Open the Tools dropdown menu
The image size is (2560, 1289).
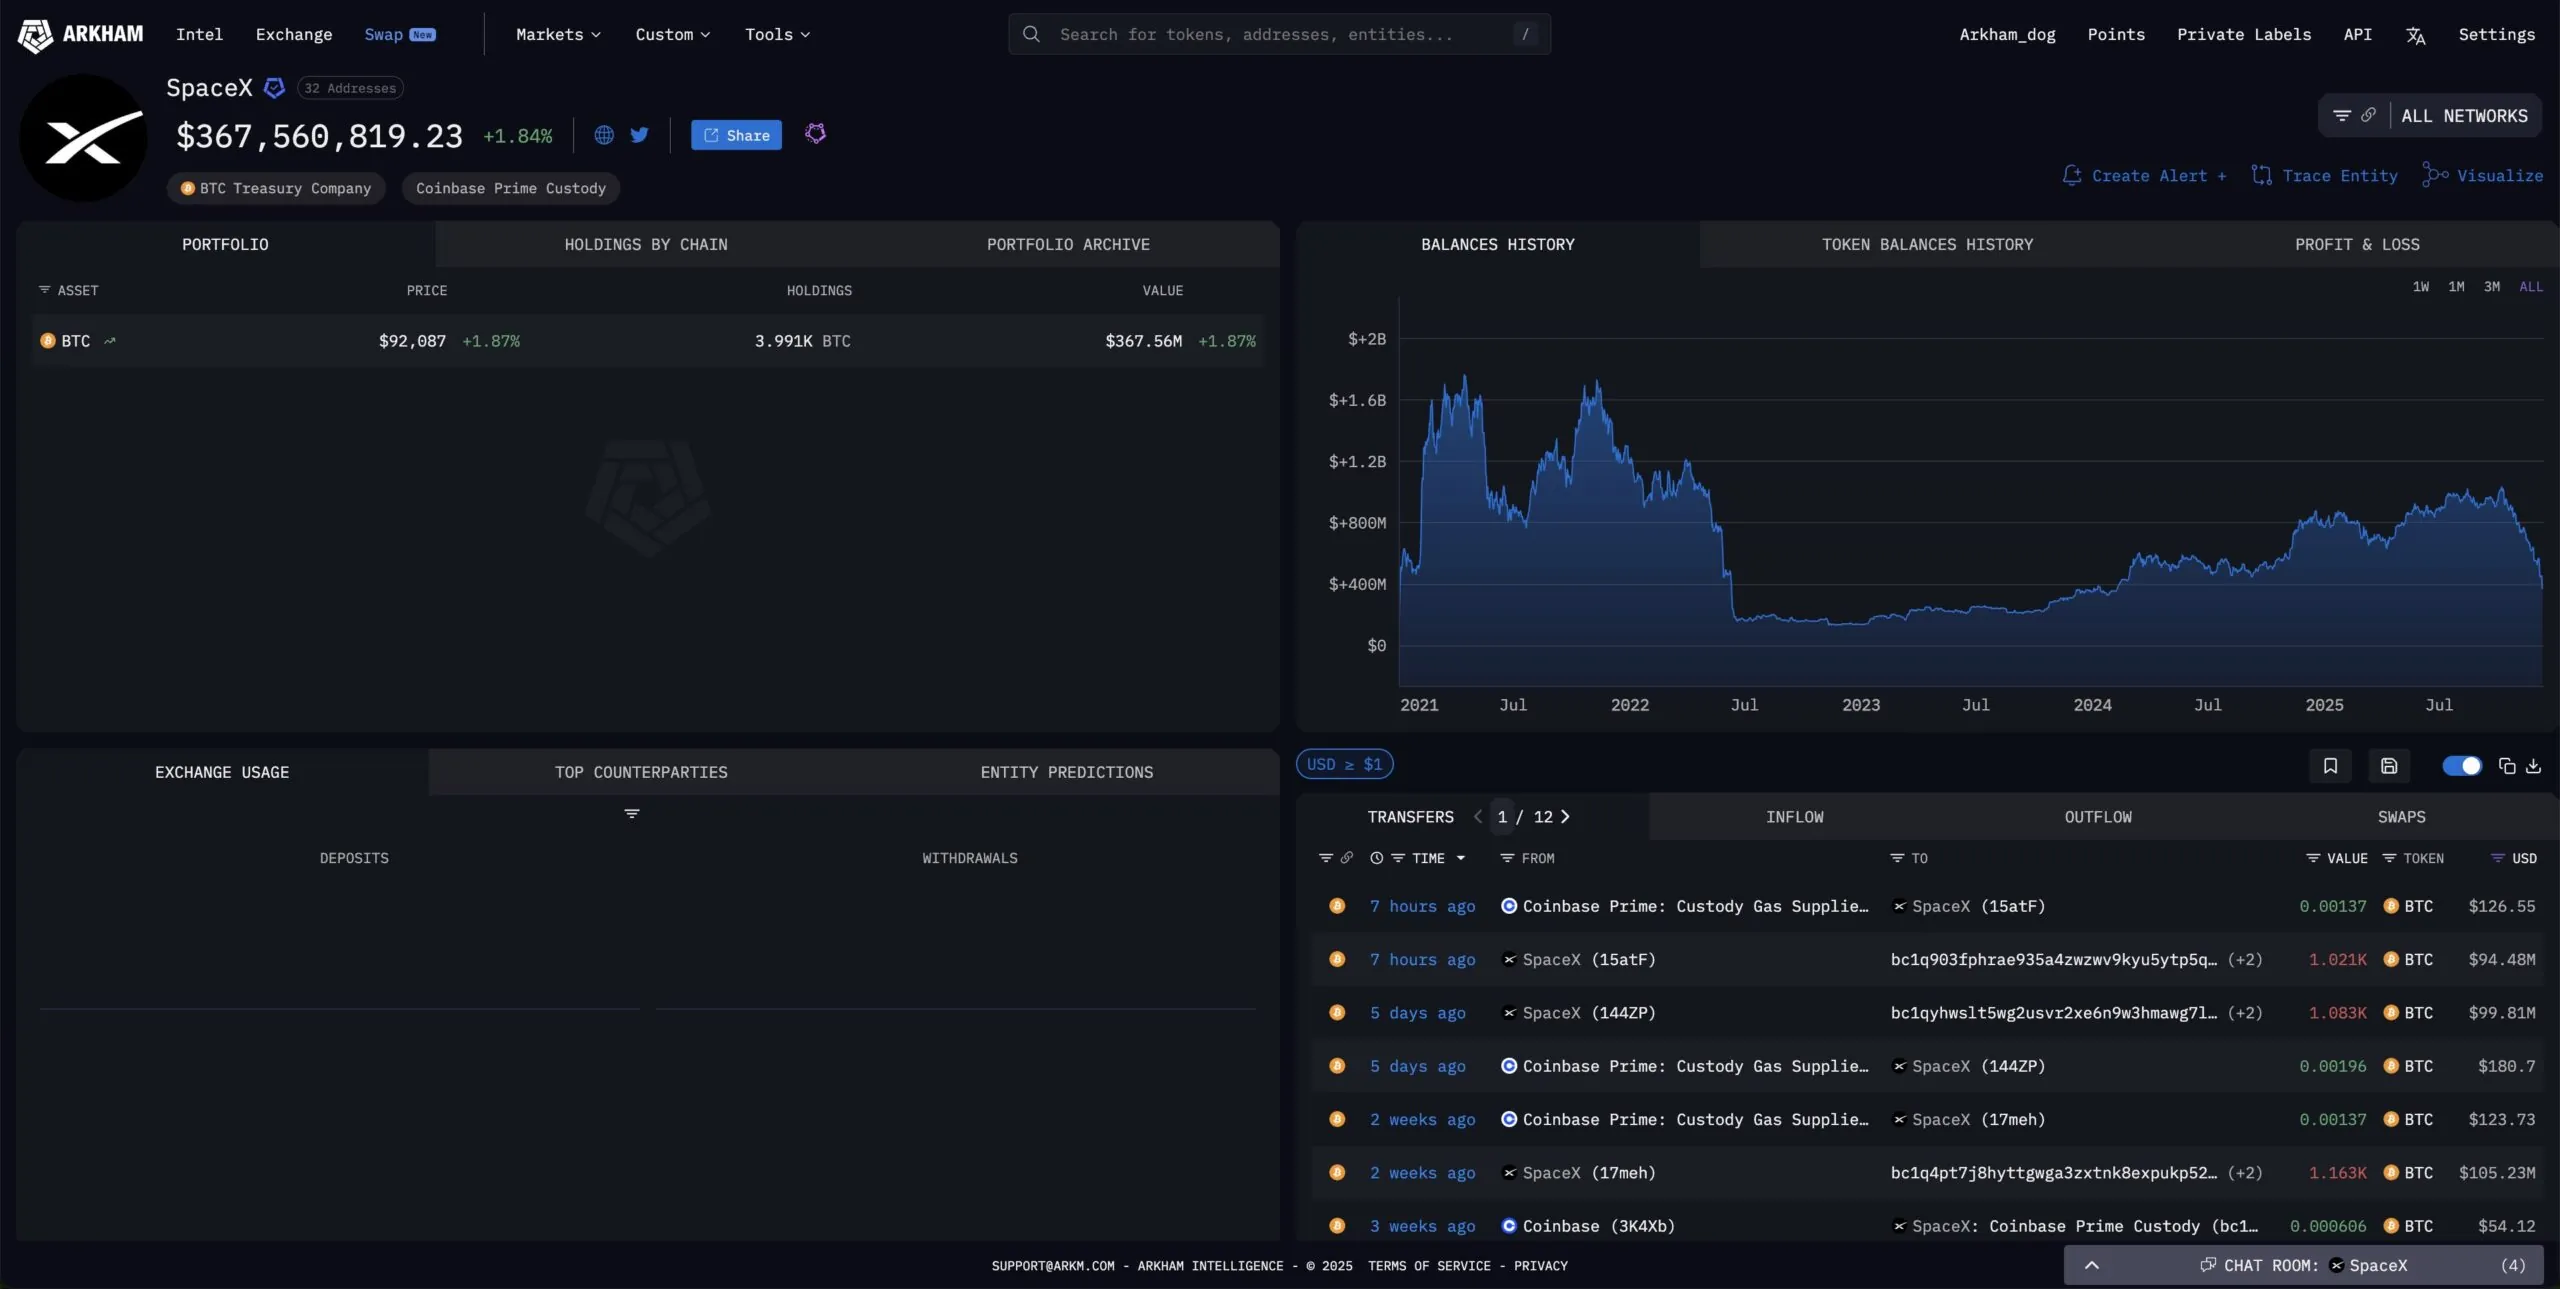[x=777, y=35]
